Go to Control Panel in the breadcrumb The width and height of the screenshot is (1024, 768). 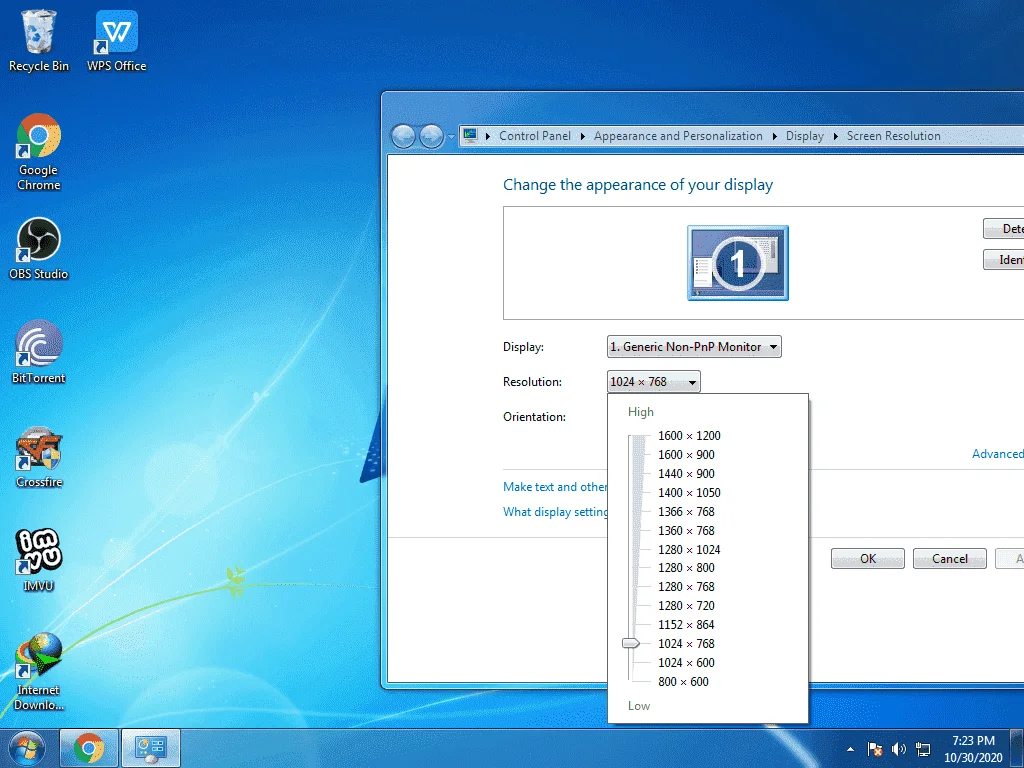pyautogui.click(x=534, y=136)
